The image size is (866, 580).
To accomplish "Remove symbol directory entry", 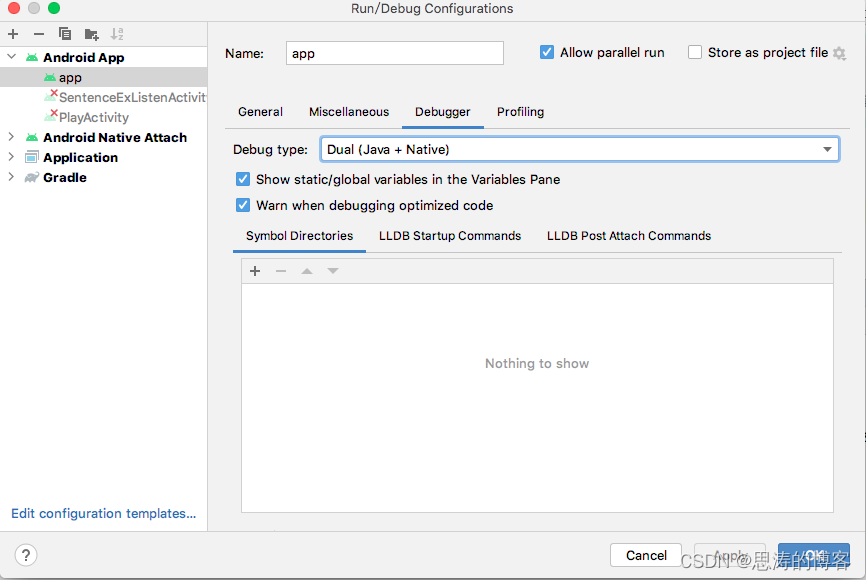I will pyautogui.click(x=281, y=271).
